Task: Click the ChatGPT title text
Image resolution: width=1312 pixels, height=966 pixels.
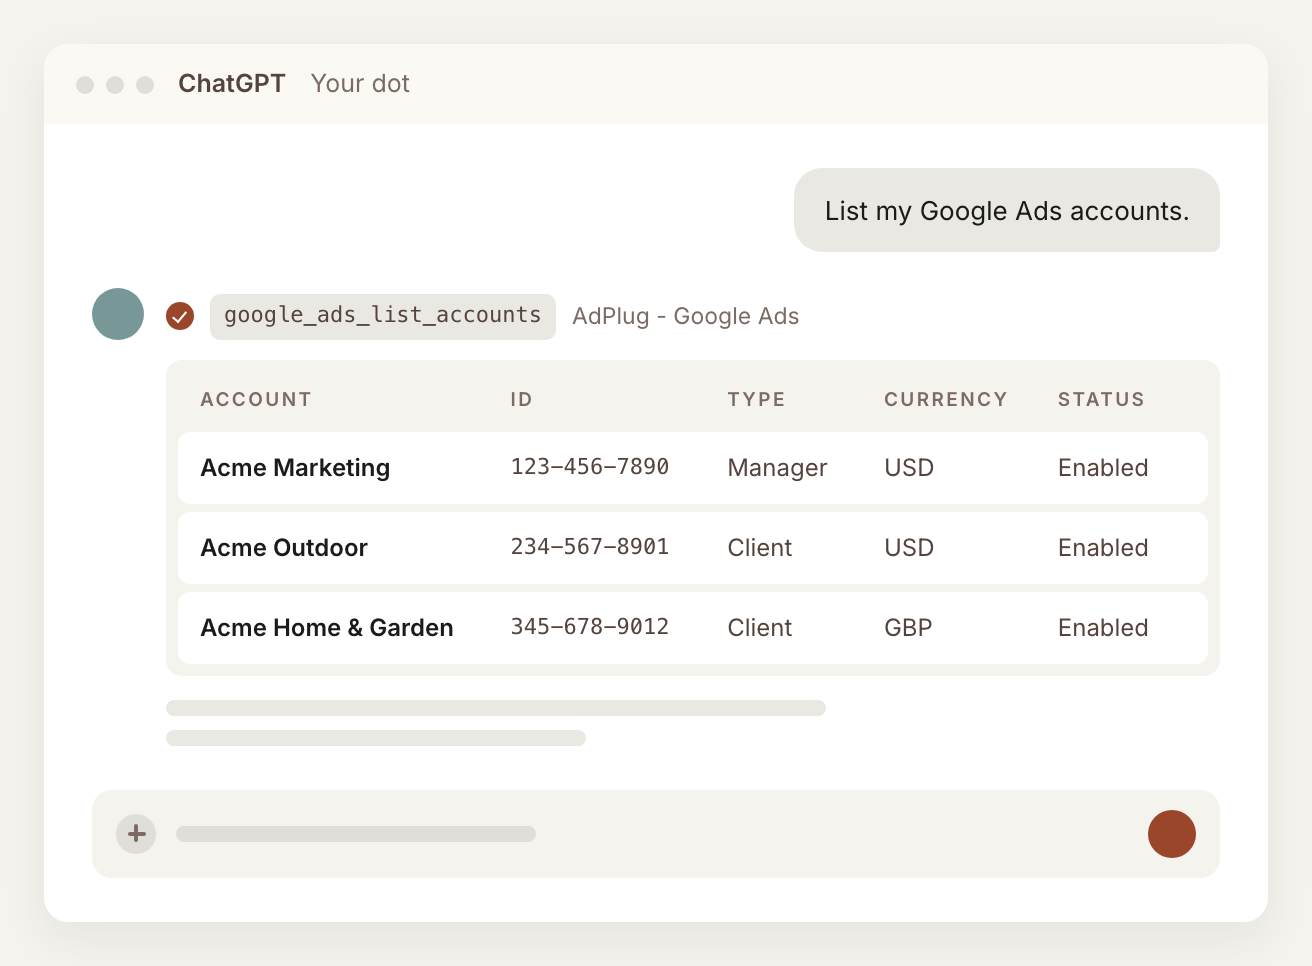Action: pos(232,83)
